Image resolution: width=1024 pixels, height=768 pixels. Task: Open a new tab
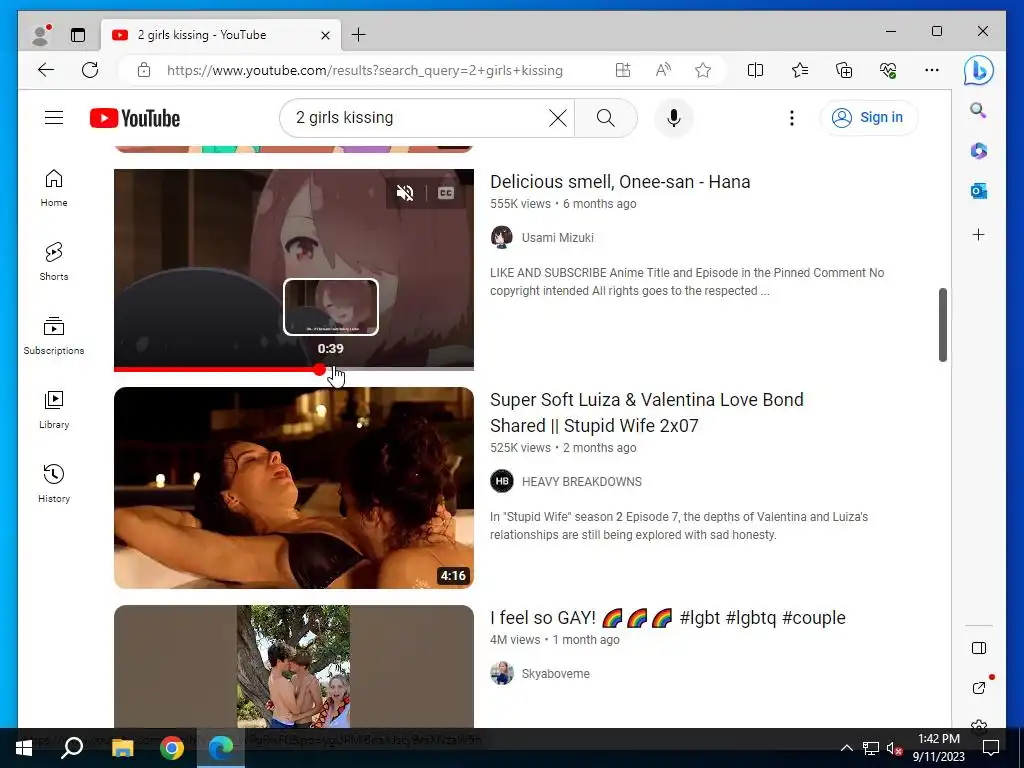359,35
